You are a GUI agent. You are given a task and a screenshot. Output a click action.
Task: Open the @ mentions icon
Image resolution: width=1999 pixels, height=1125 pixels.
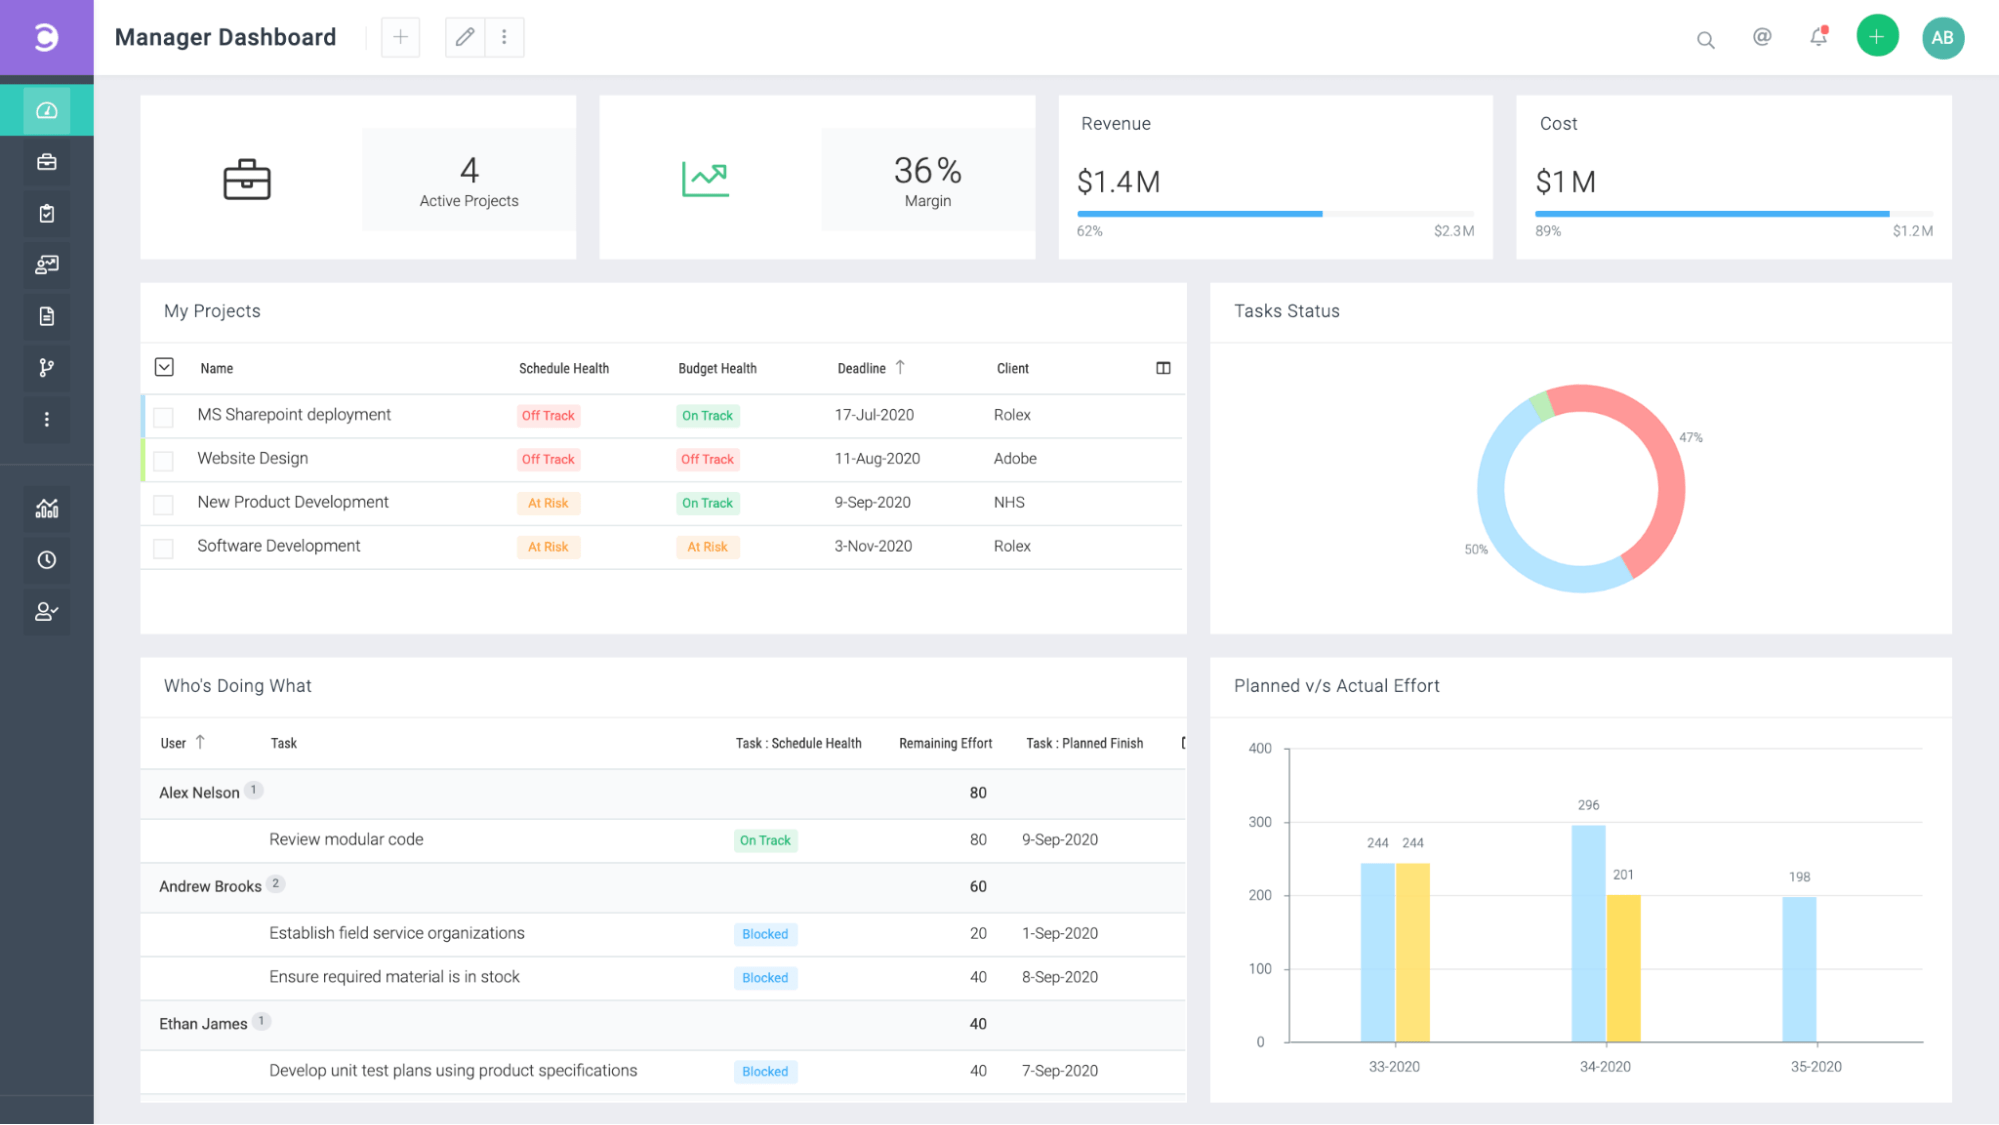pos(1762,37)
